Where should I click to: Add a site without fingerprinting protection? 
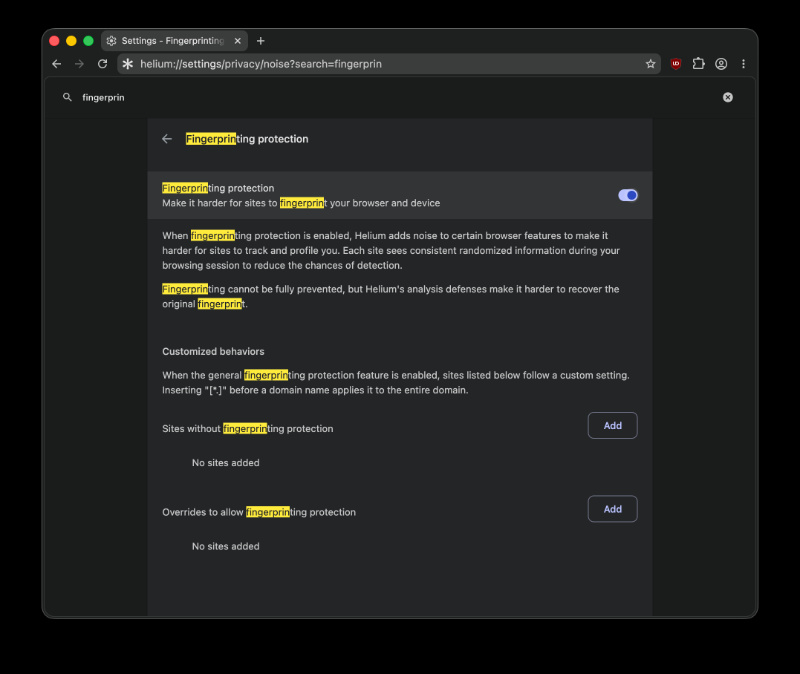click(x=612, y=426)
